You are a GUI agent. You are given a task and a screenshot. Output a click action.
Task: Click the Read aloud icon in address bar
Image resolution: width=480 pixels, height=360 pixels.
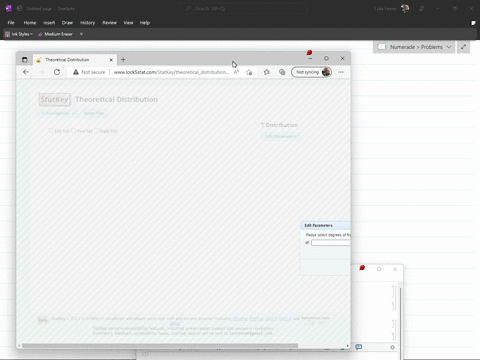click(x=236, y=72)
